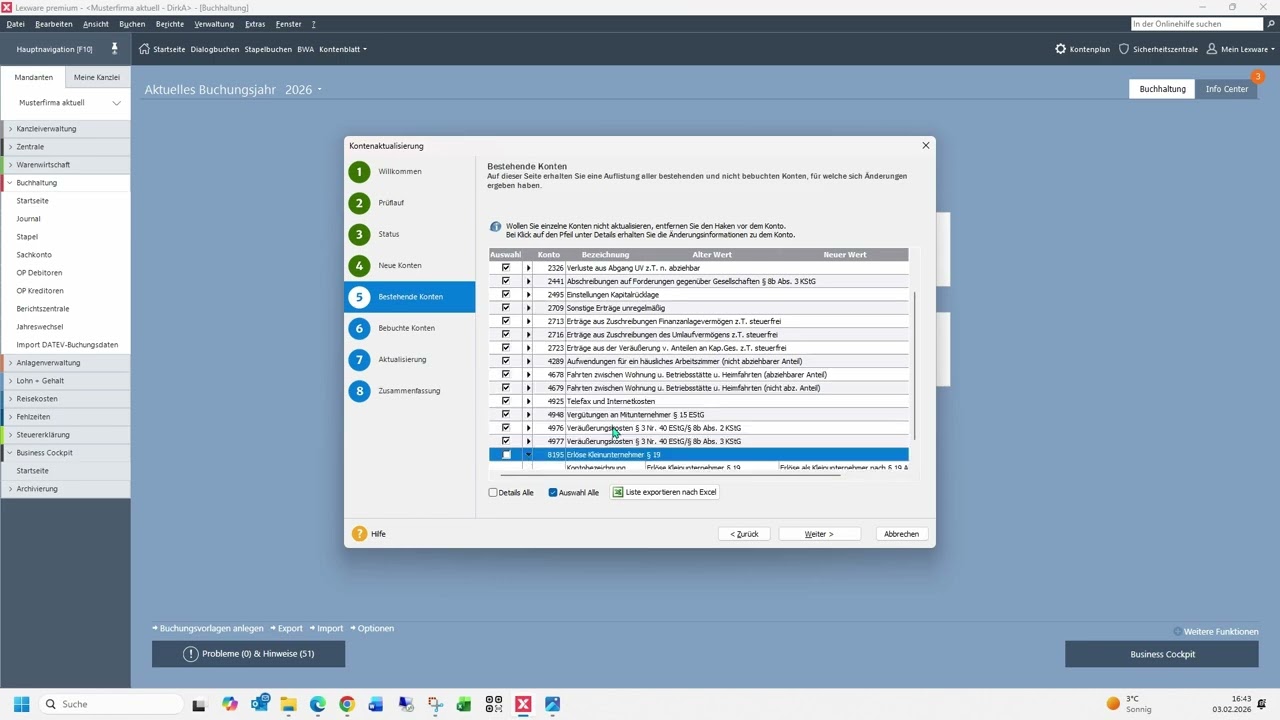Viewport: 1280px width, 720px height.
Task: Open Windows Start menu in the taskbar
Action: (21, 704)
